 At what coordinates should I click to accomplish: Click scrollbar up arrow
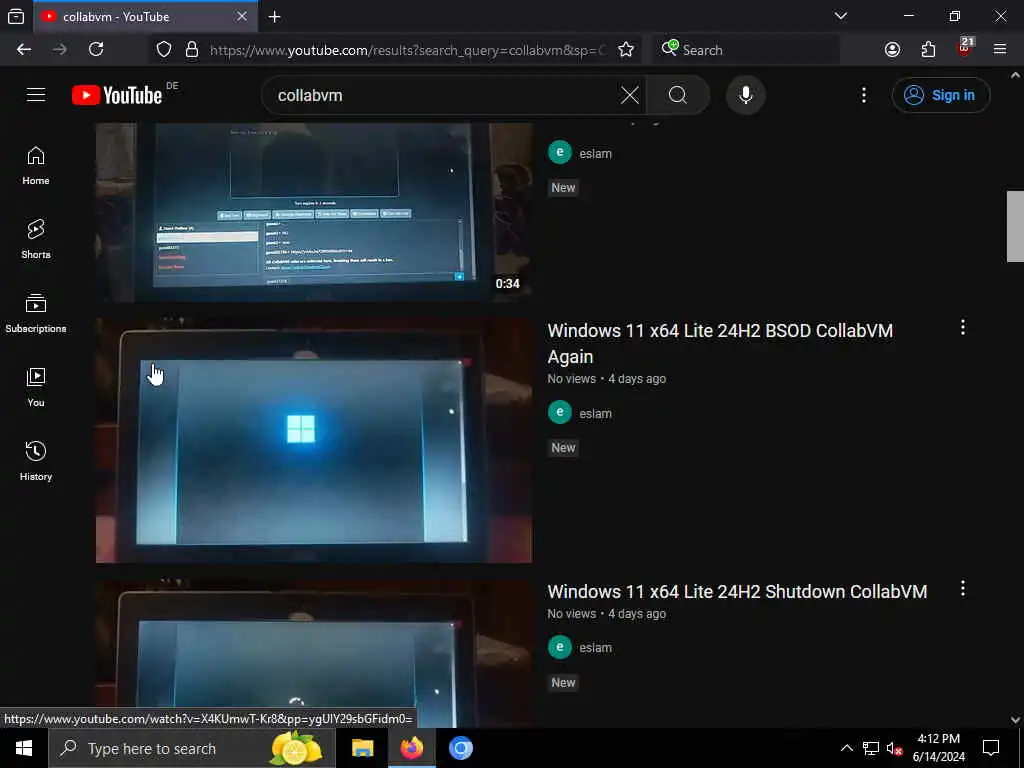point(1015,75)
